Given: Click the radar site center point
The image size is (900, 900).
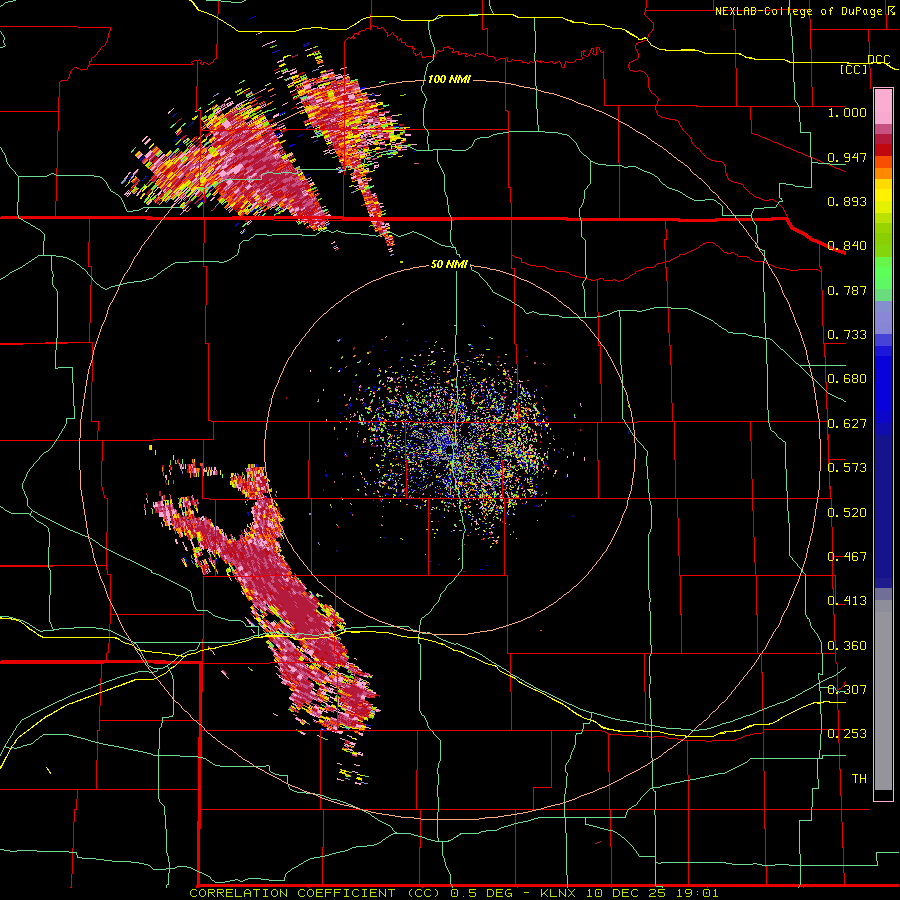Looking at the screenshot, I should 449,452.
